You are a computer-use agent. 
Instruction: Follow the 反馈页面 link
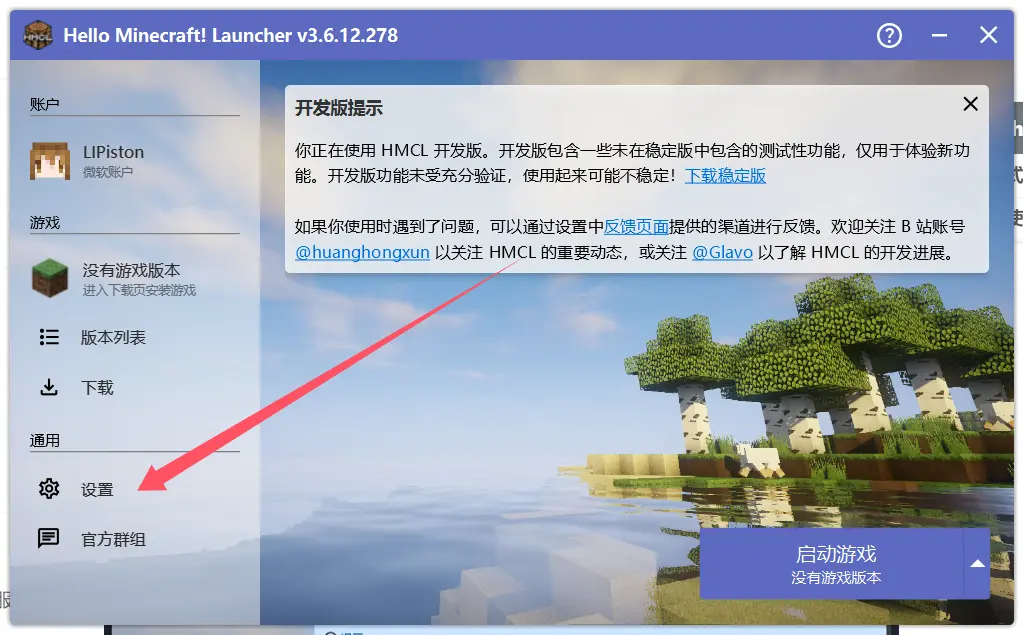(636, 227)
